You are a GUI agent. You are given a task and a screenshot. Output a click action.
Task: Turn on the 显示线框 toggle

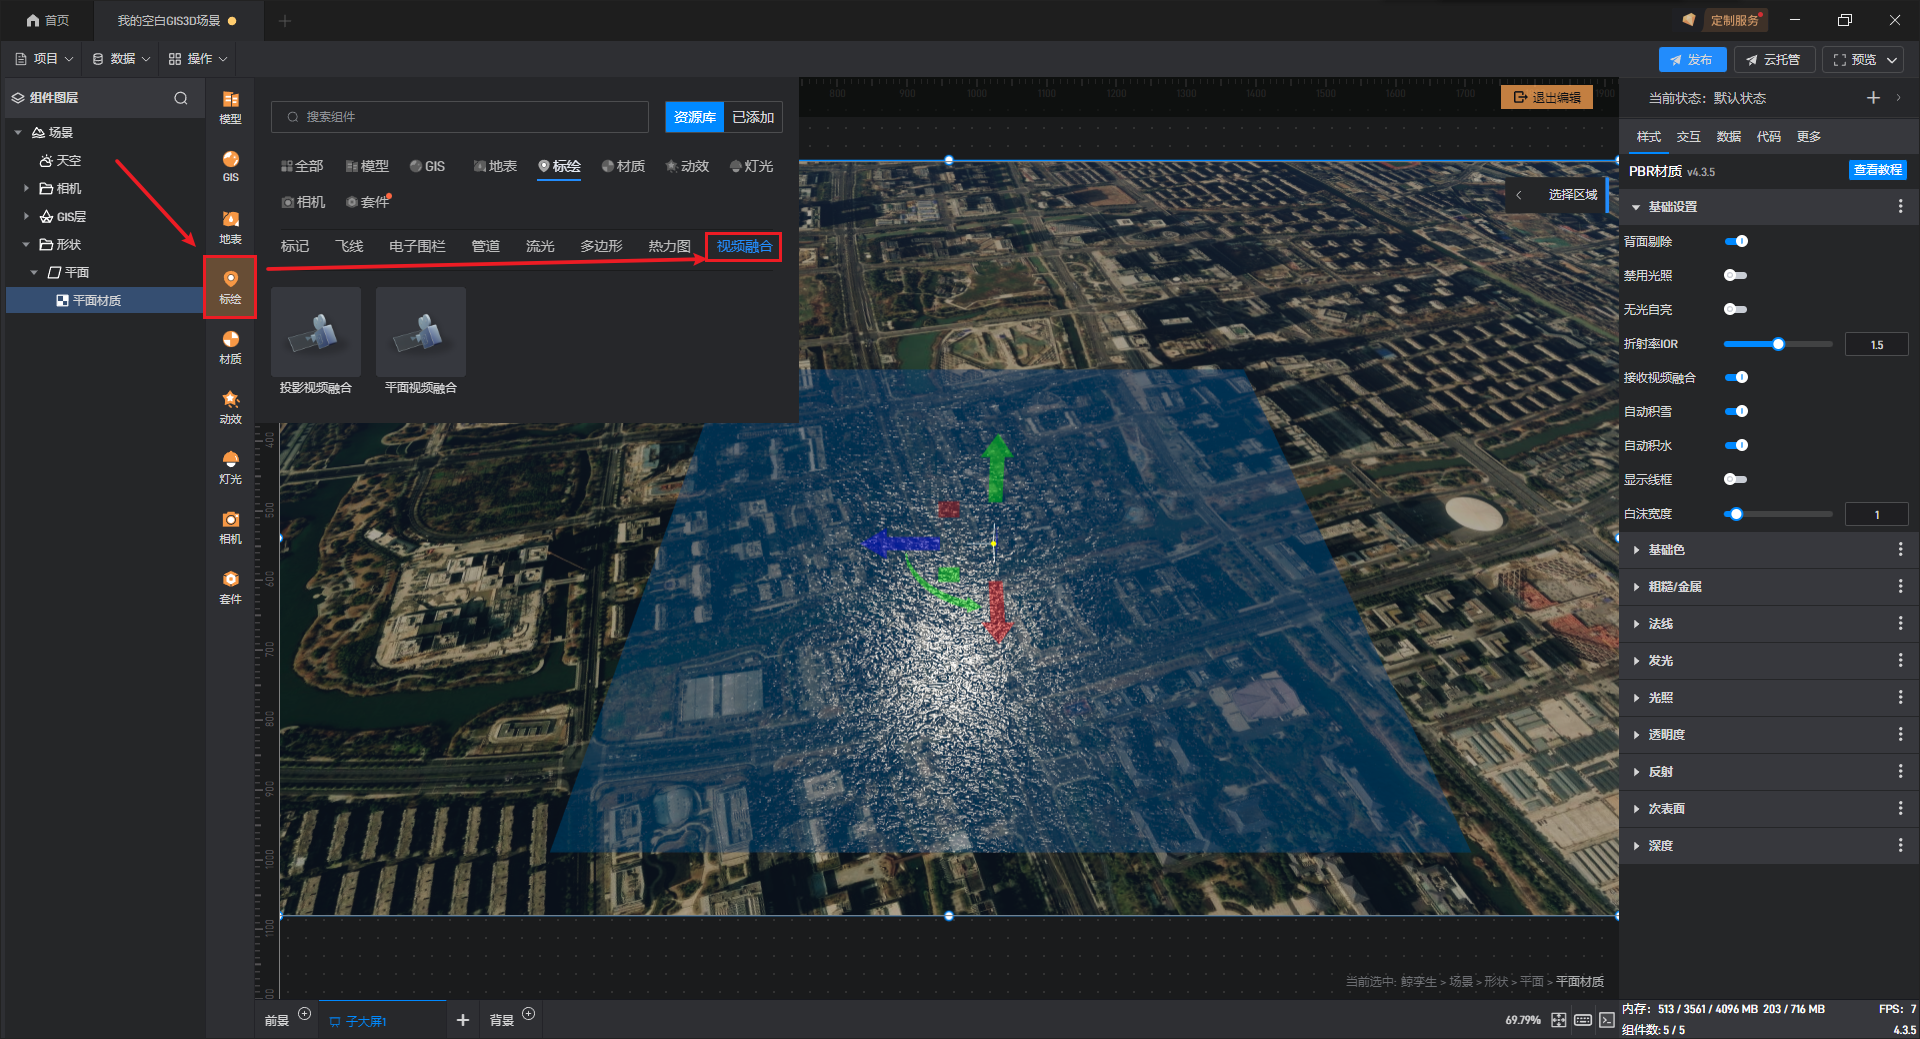pyautogui.click(x=1736, y=479)
